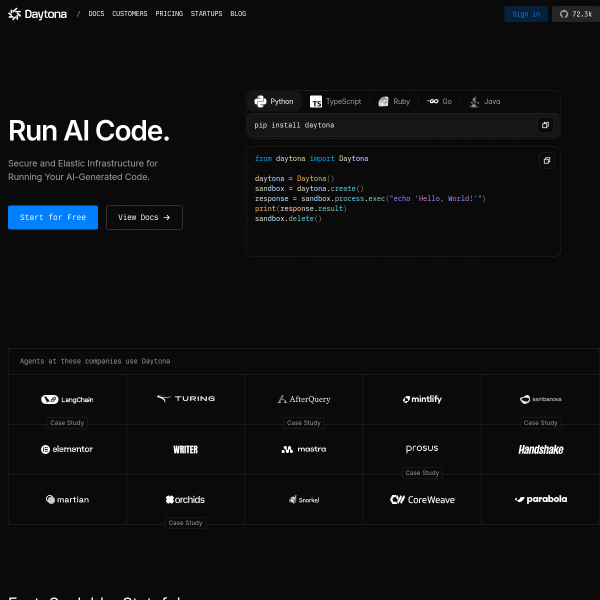This screenshot has height=600, width=600.
Task: Switch to the Java code tab
Action: click(x=485, y=101)
